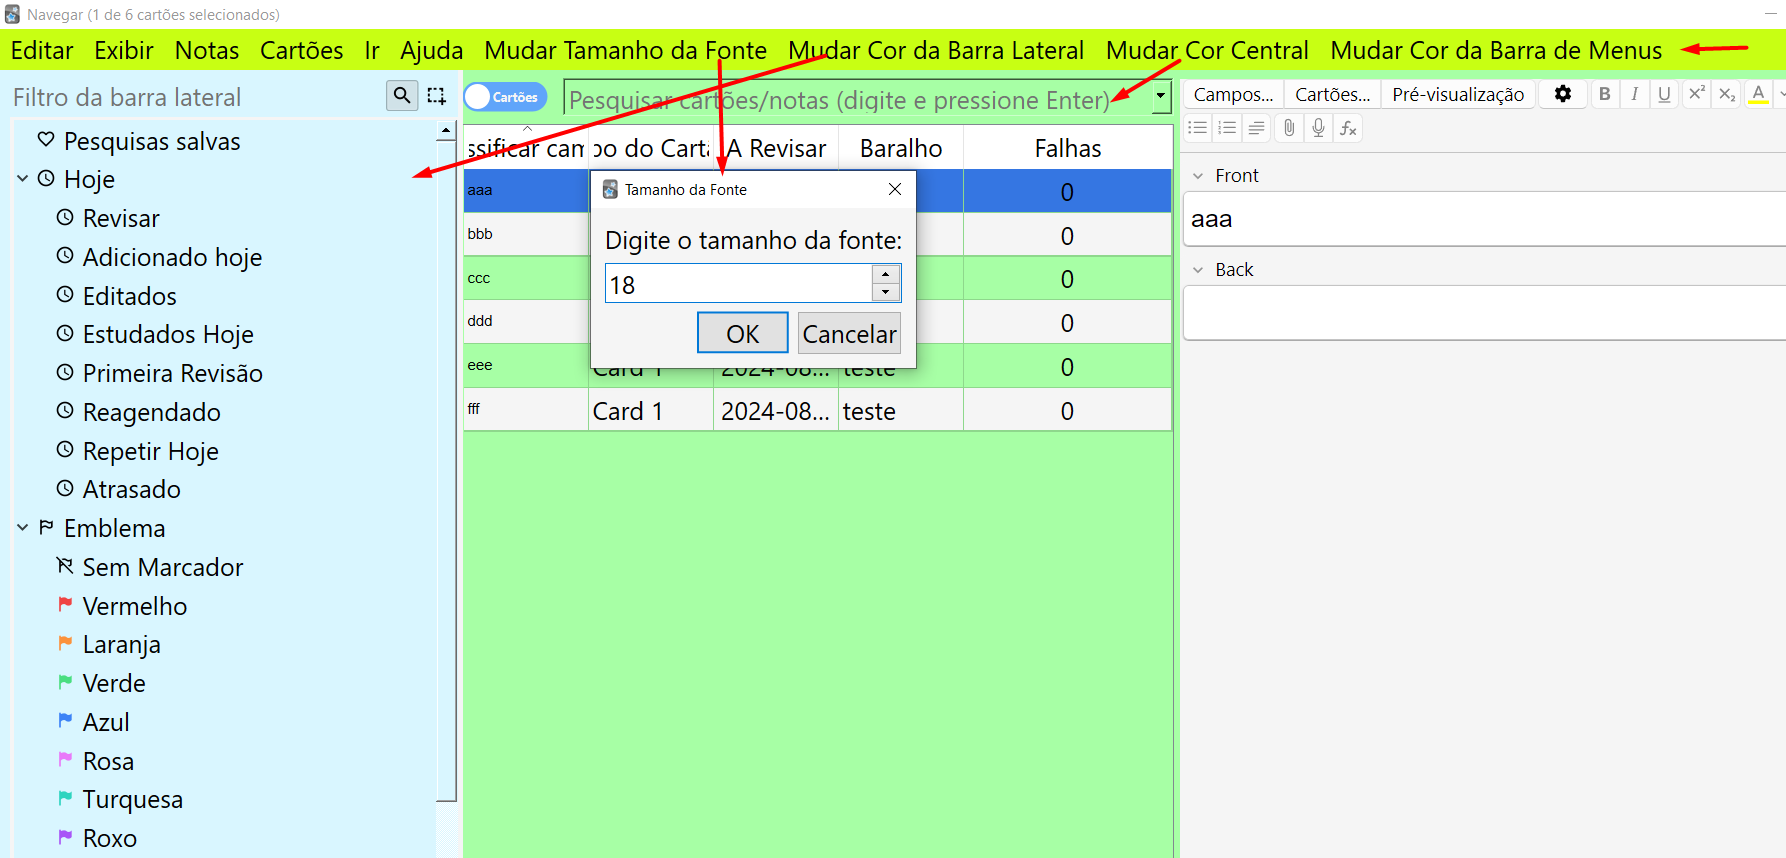Click the record audio microphone icon

(1318, 128)
